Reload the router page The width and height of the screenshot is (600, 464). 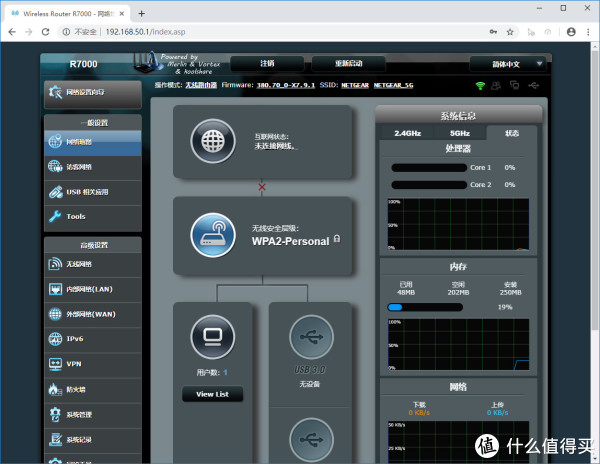(45, 32)
